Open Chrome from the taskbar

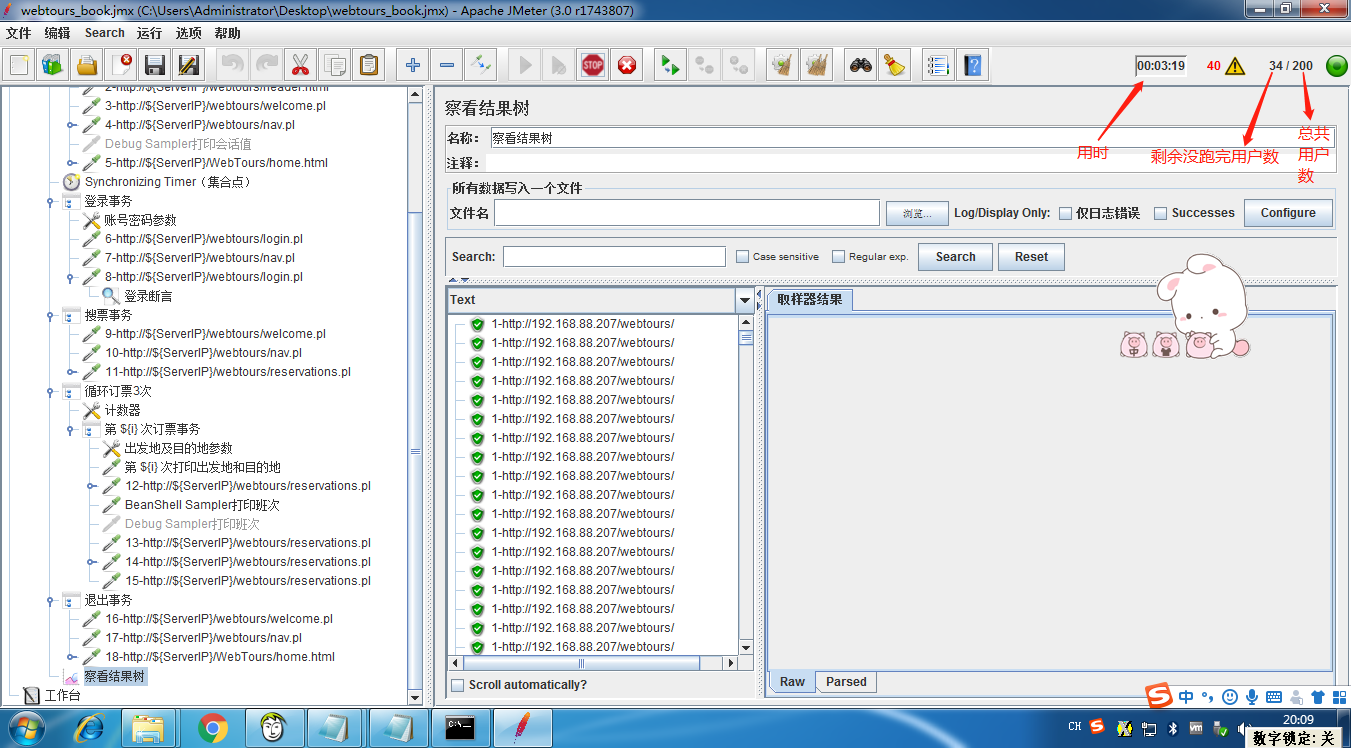(x=212, y=729)
